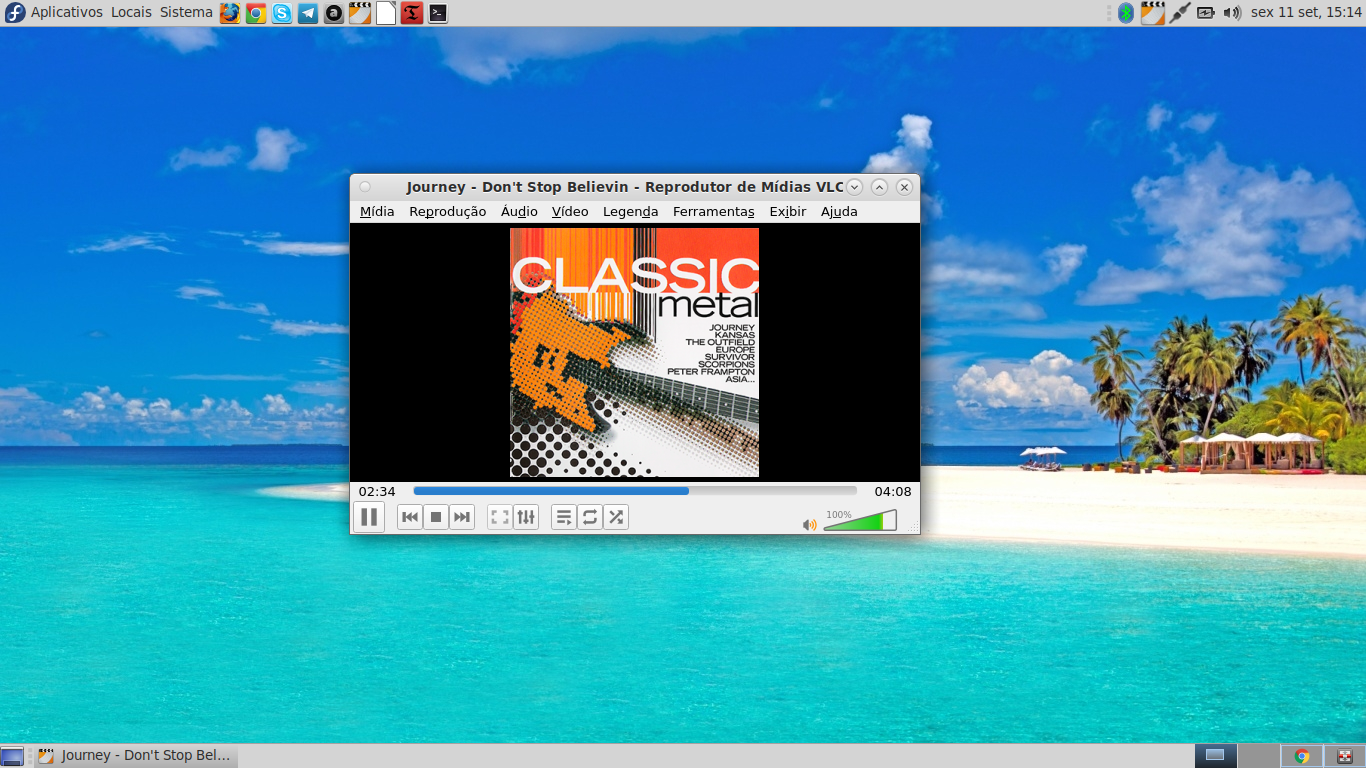Open Sistema menu in top panel
Image resolution: width=1366 pixels, height=768 pixels.
coord(186,12)
